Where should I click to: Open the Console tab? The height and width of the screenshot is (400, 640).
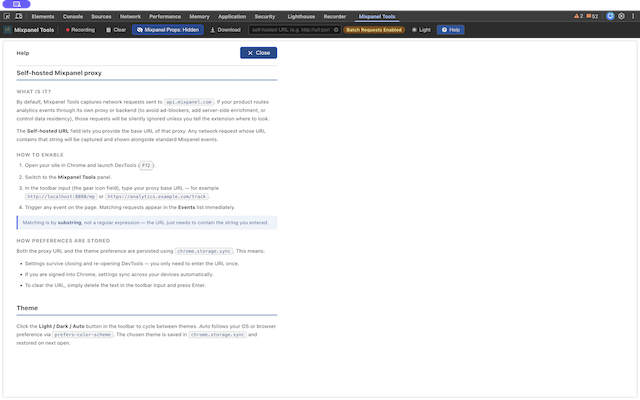click(x=73, y=17)
